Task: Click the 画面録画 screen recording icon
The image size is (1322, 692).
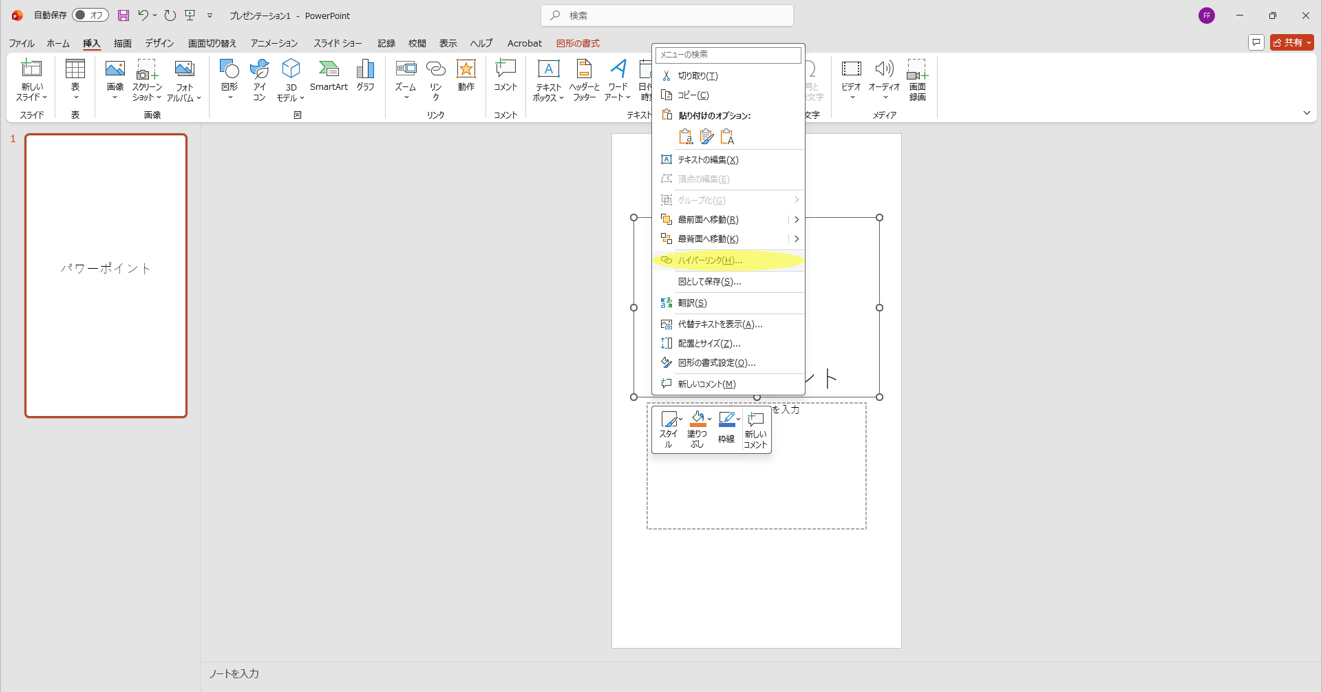Action: [917, 79]
